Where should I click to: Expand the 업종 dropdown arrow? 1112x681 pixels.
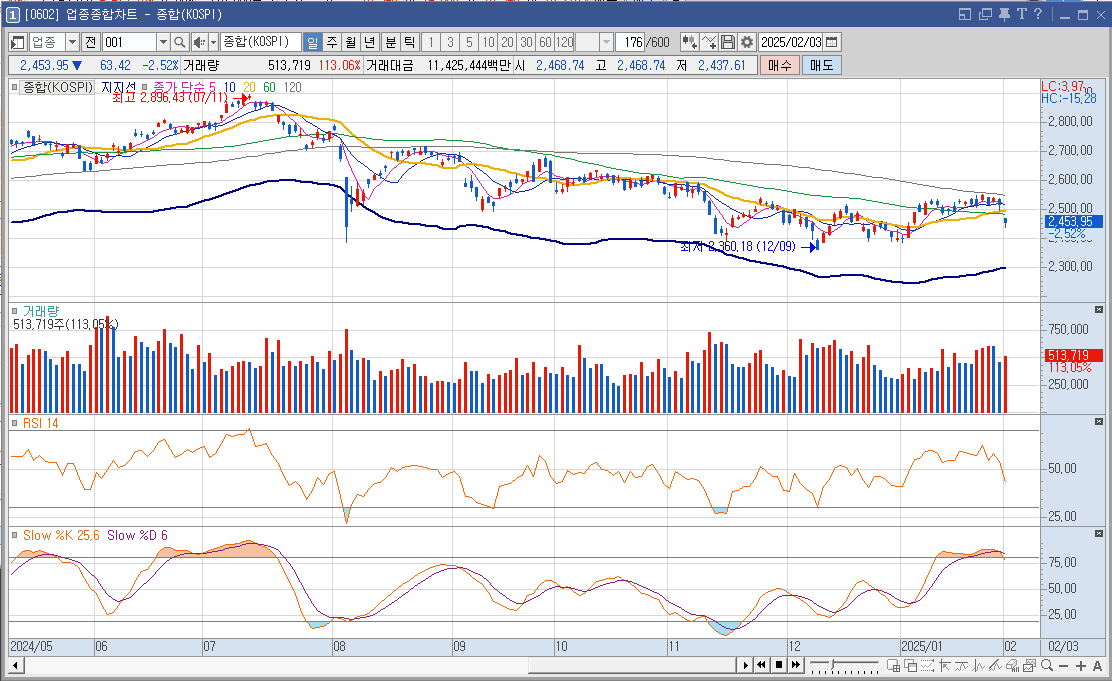tap(72, 43)
